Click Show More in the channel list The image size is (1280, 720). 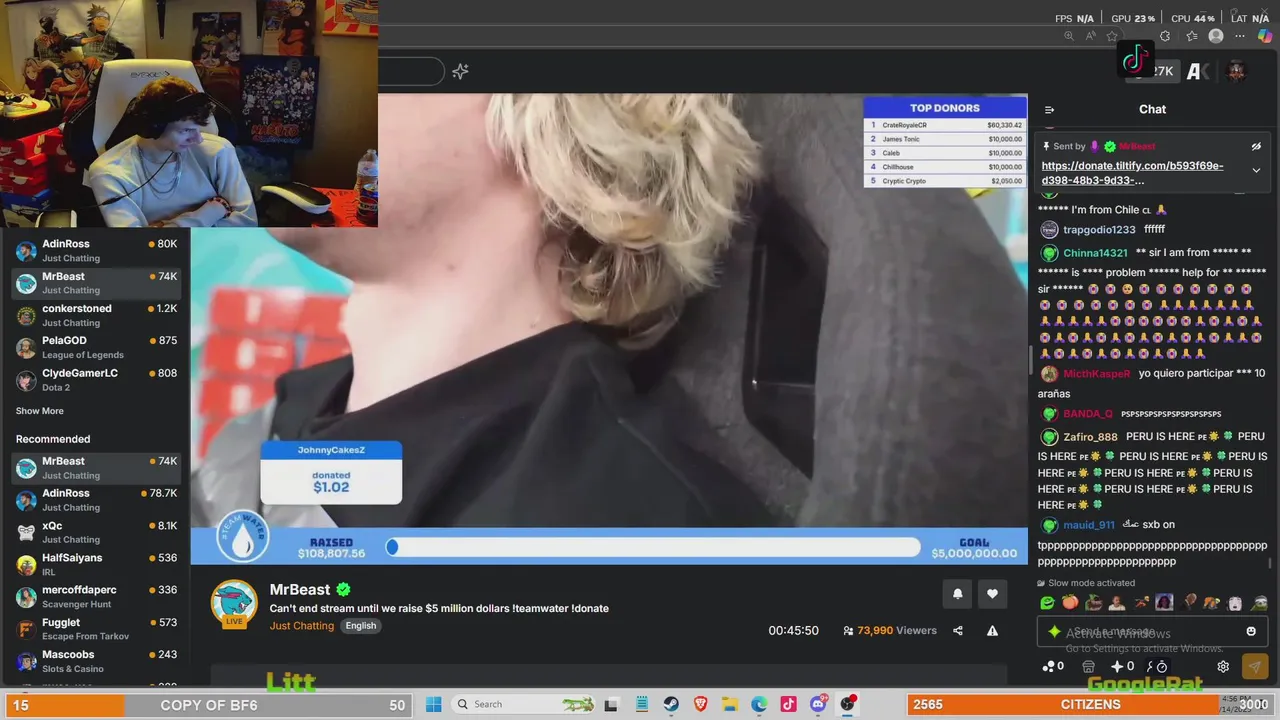(x=39, y=411)
